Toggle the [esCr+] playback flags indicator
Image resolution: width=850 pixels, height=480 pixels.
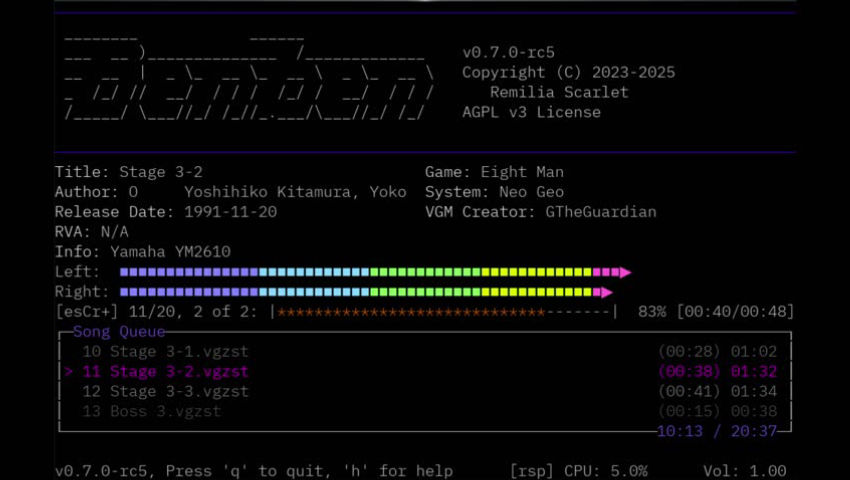click(91, 312)
